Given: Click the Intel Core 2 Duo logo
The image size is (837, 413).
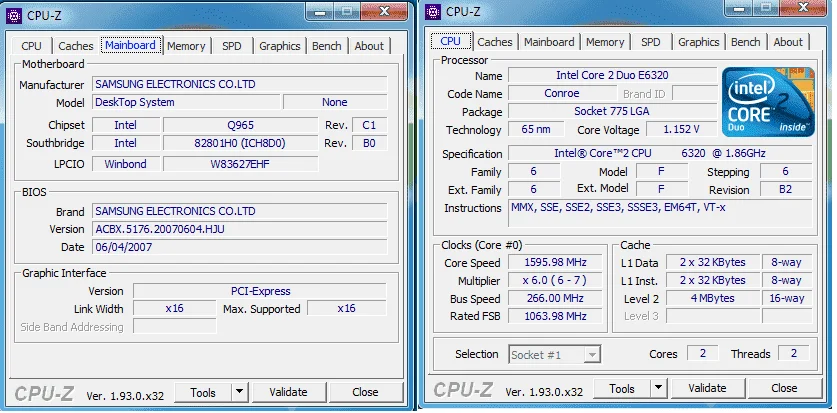Looking at the screenshot, I should coord(768,101).
